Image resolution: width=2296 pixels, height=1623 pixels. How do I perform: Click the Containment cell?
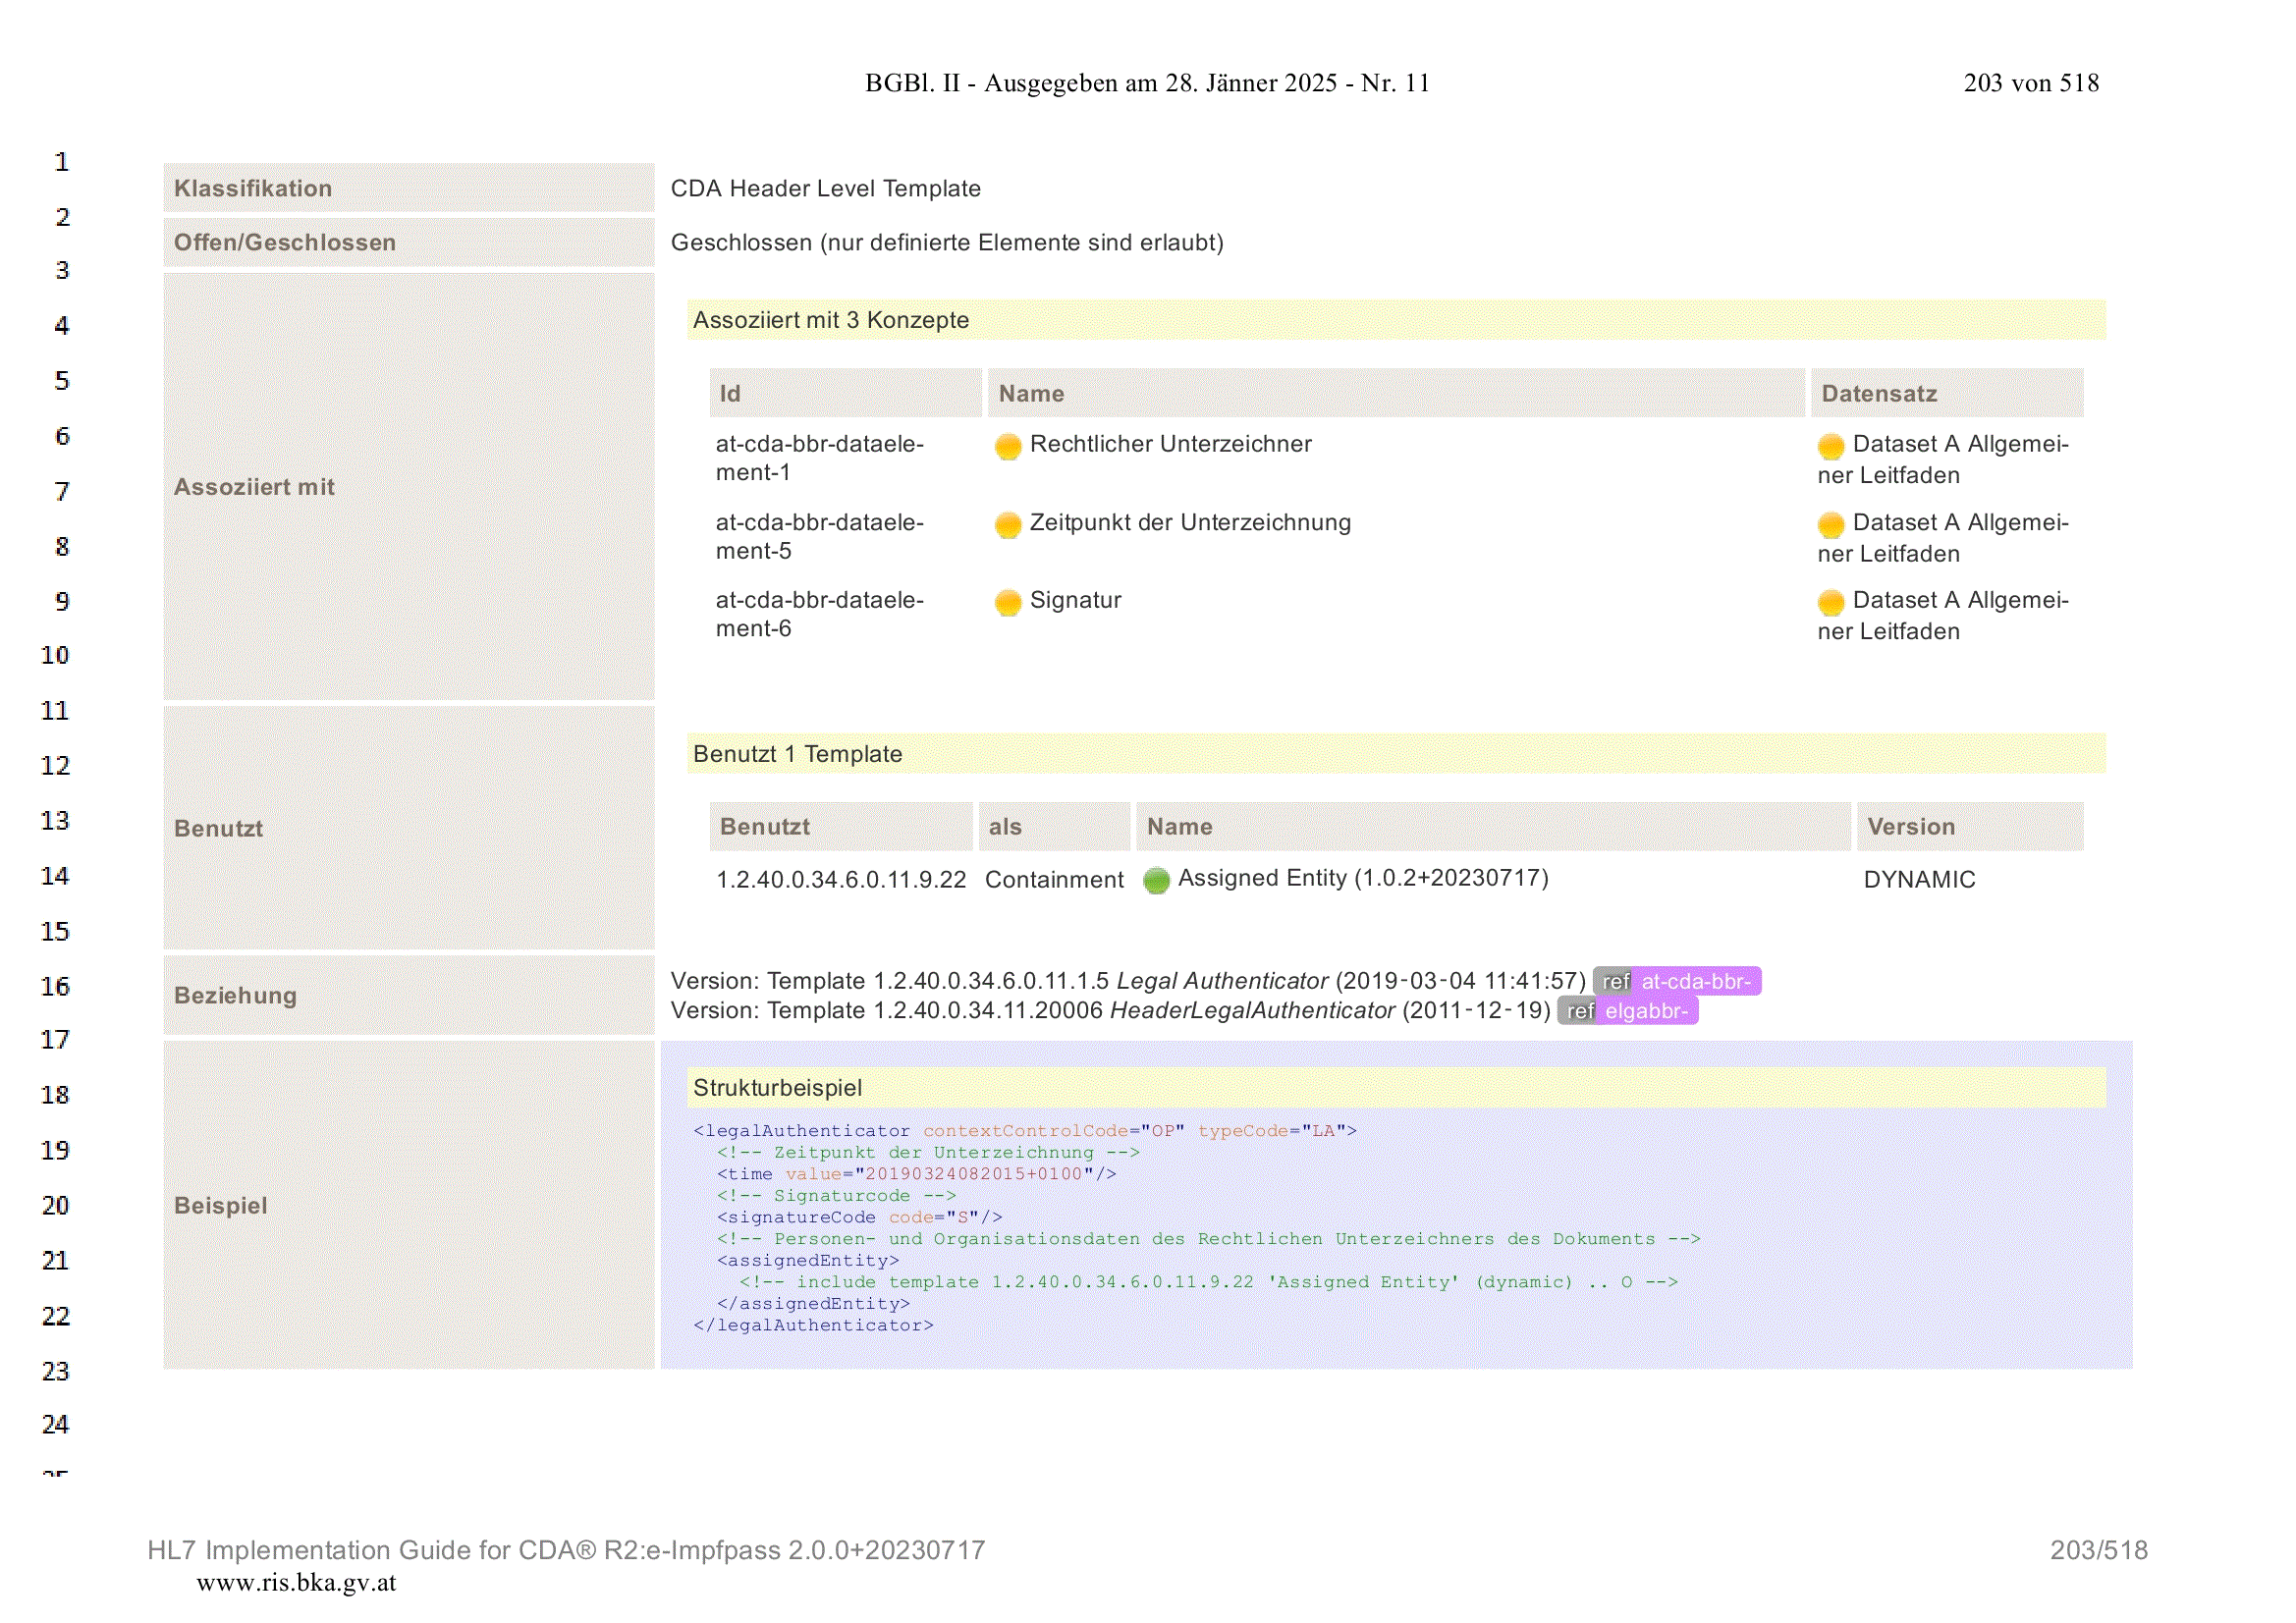pos(1054,880)
